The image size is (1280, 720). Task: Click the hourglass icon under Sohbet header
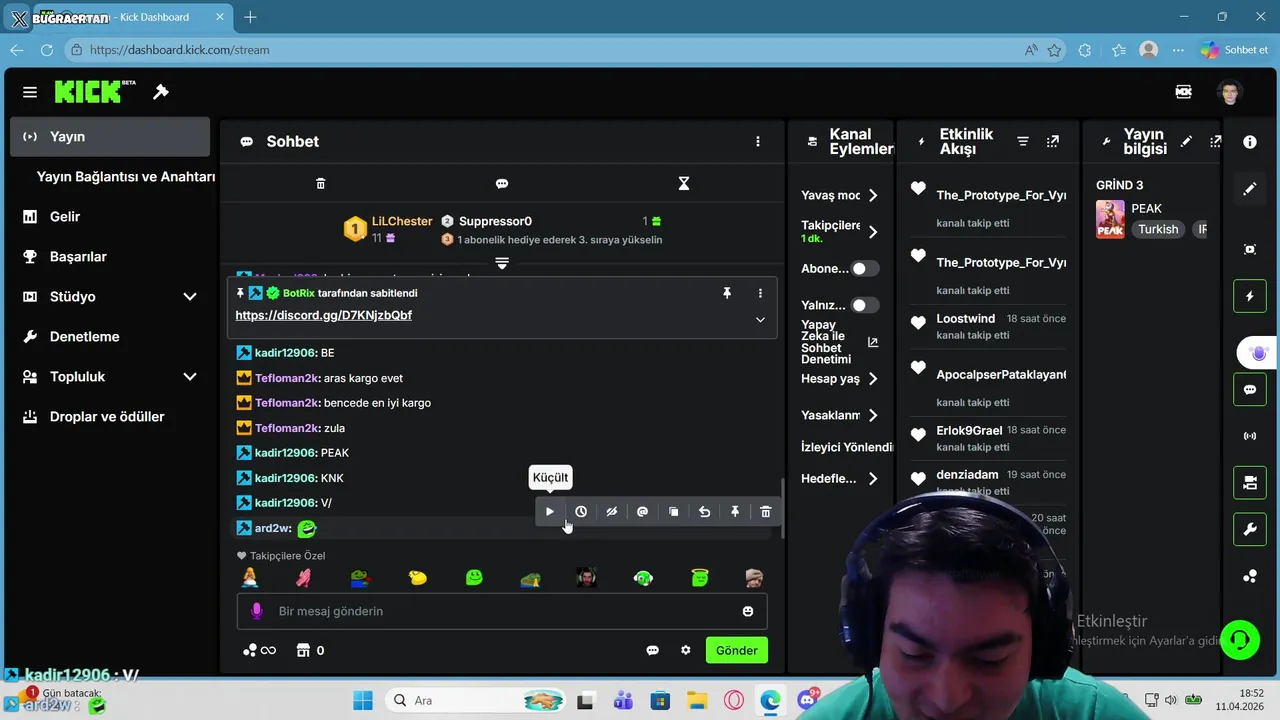point(684,184)
